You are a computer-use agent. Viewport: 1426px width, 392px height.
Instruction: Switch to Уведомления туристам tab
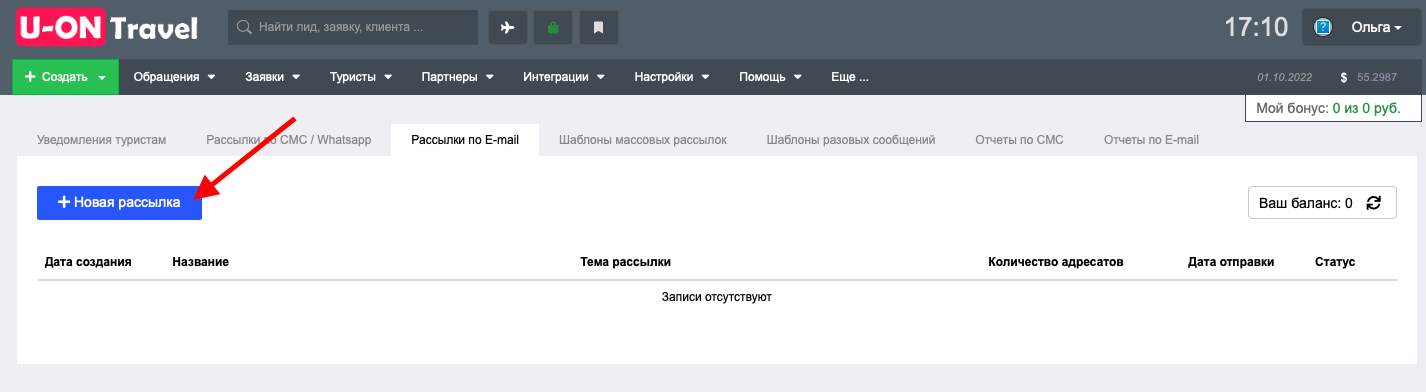point(101,140)
